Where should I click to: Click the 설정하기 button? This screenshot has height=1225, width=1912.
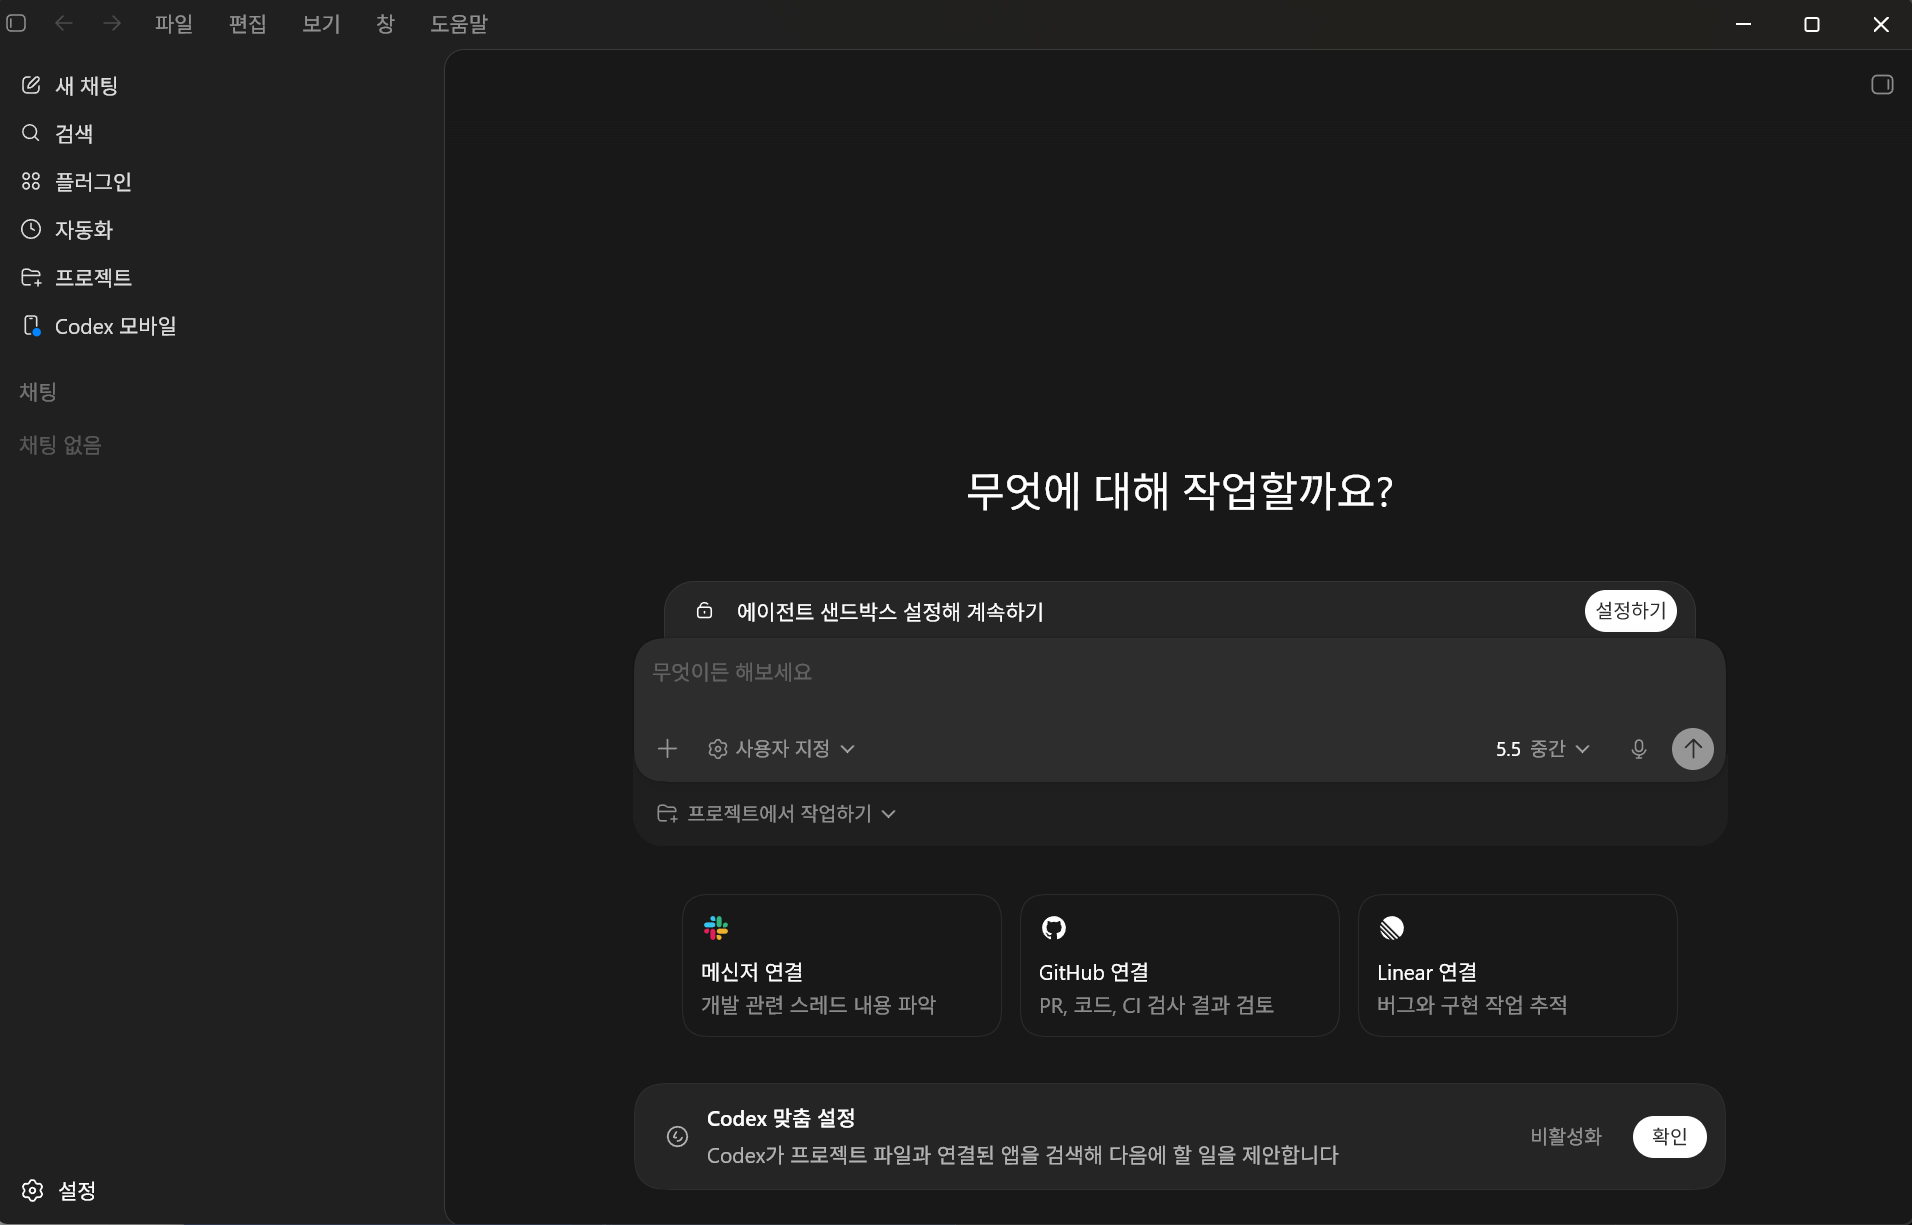[1630, 610]
